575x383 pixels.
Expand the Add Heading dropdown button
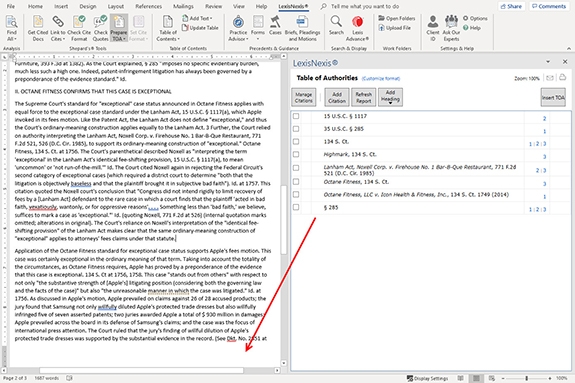390,97
